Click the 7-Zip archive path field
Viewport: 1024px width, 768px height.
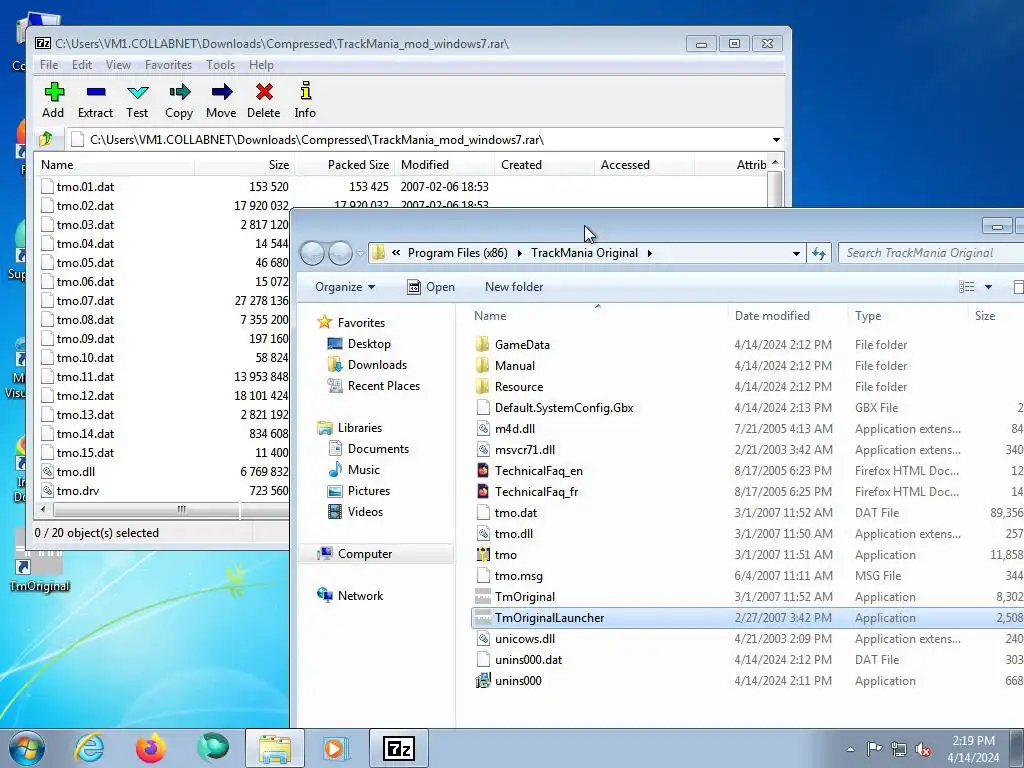(418, 140)
